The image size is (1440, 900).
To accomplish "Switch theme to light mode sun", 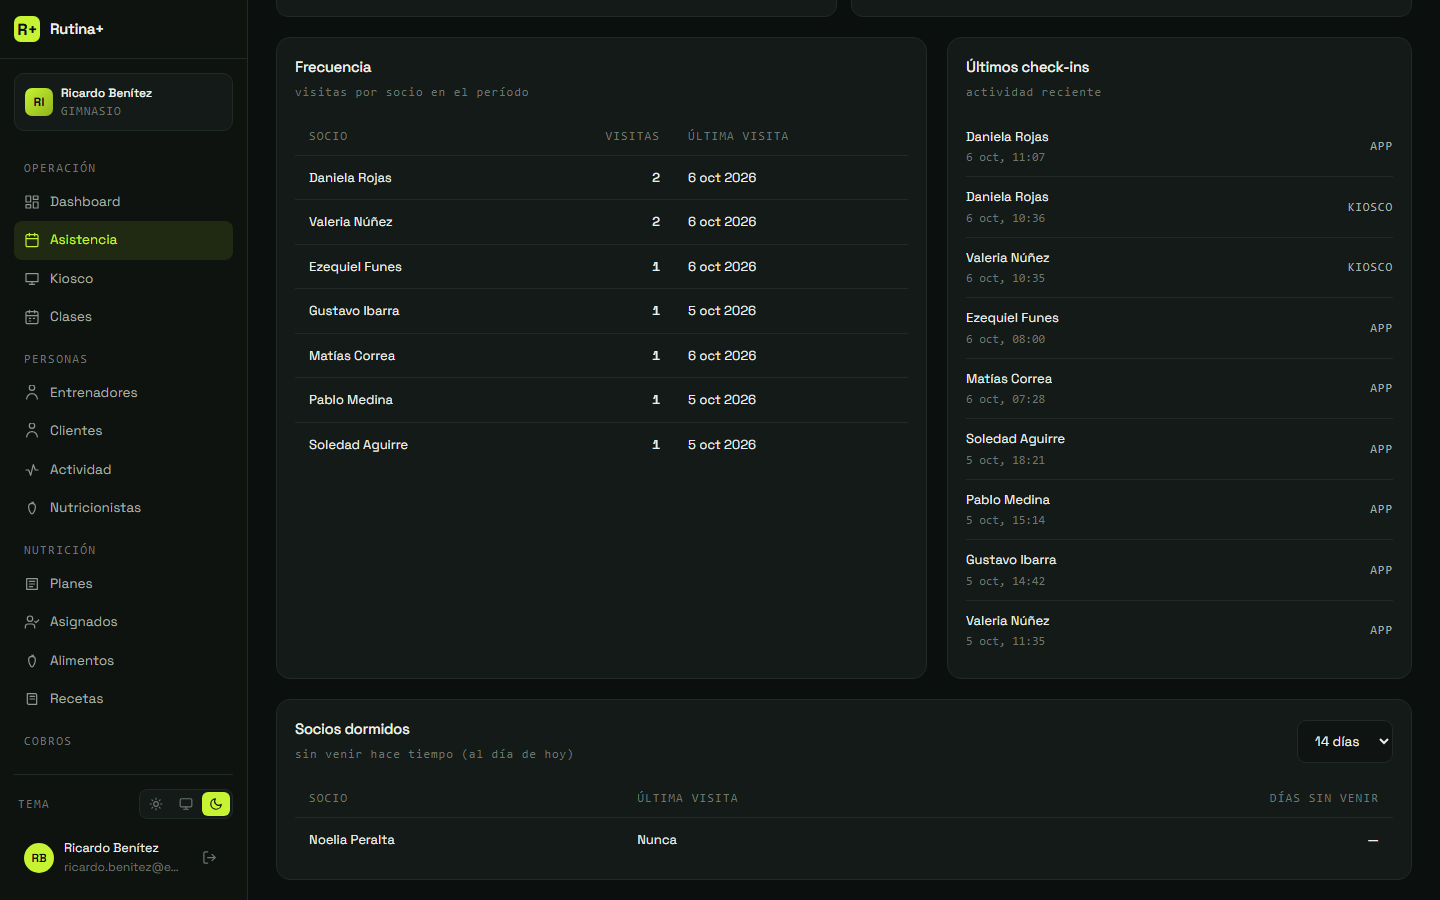I will pos(156,804).
